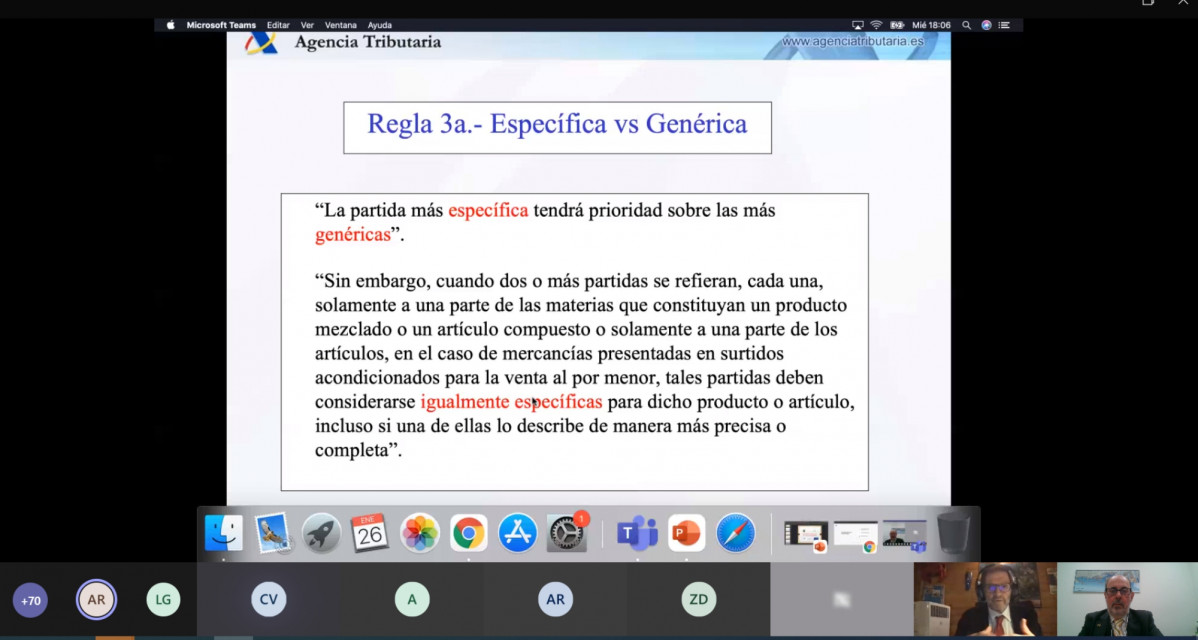The image size is (1198, 640).
Task: Open System Preferences showing the update badge
Action: [567, 533]
